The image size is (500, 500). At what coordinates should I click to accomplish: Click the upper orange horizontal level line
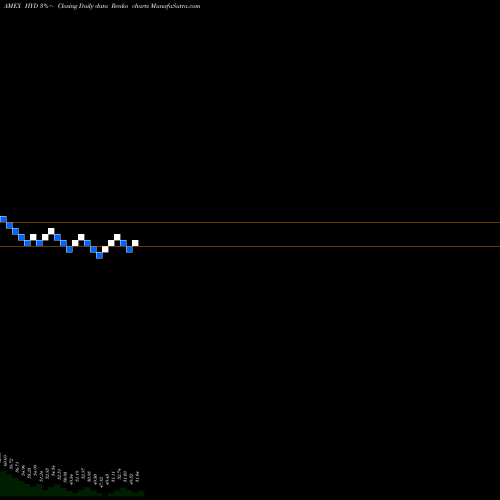[250, 222]
